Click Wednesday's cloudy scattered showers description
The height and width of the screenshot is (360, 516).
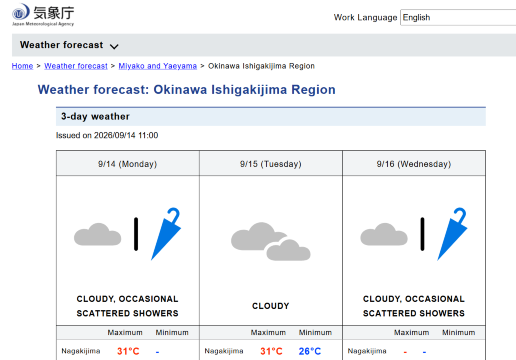click(x=414, y=306)
